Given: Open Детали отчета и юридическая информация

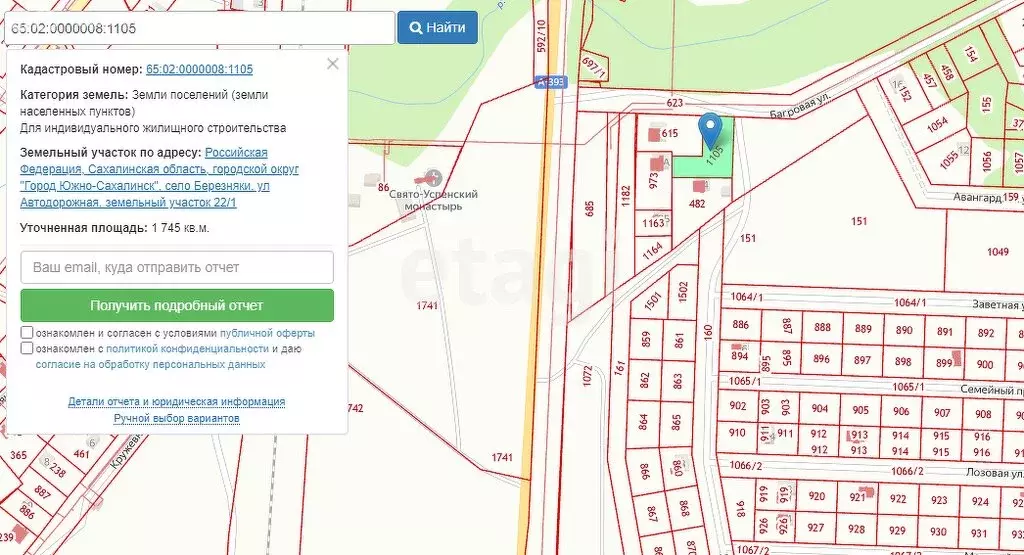Looking at the screenshot, I should tap(177, 402).
